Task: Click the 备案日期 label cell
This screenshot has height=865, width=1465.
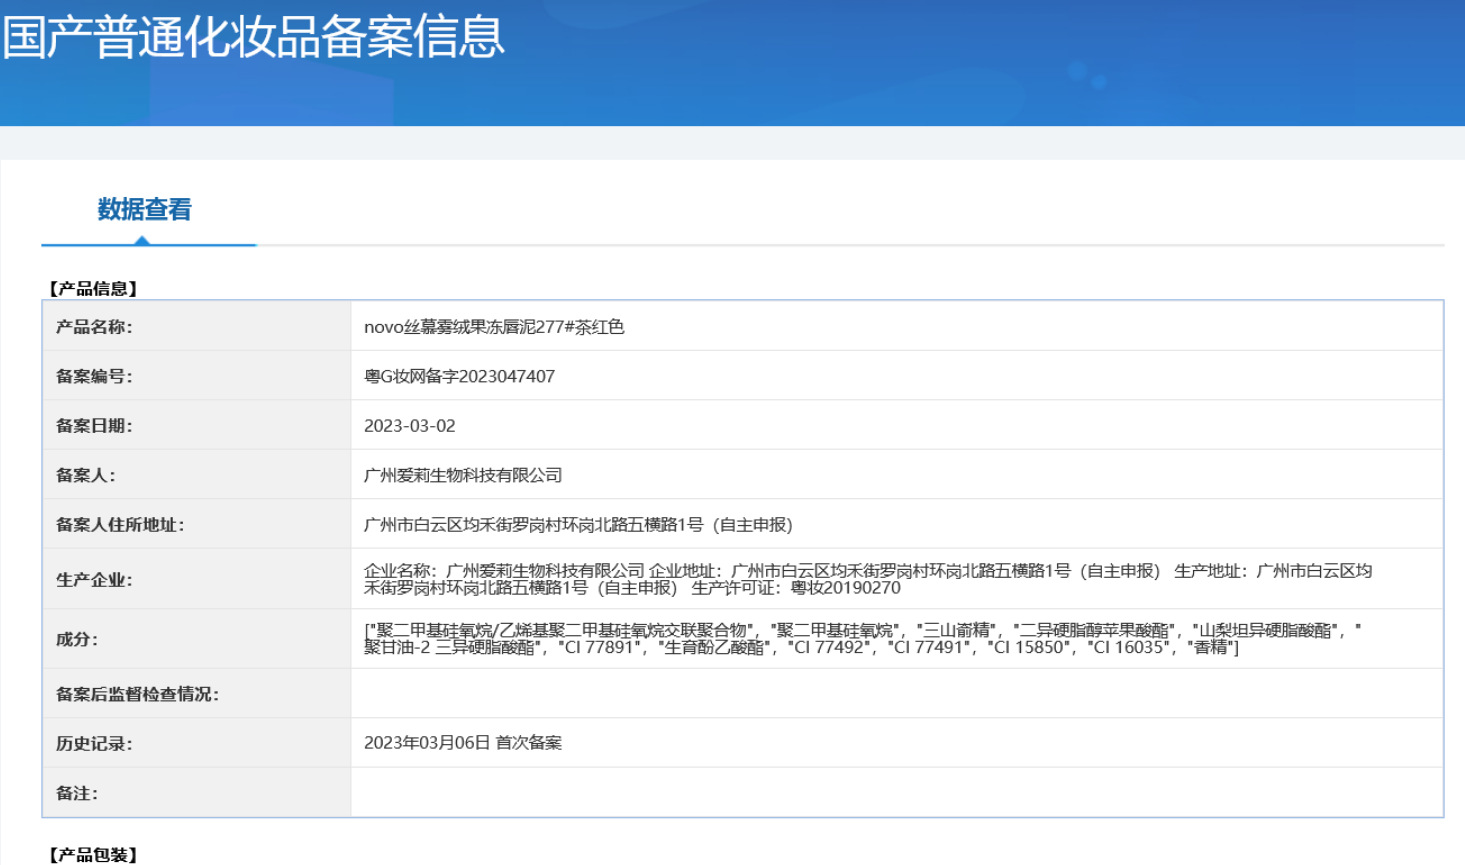Action: (x=196, y=425)
